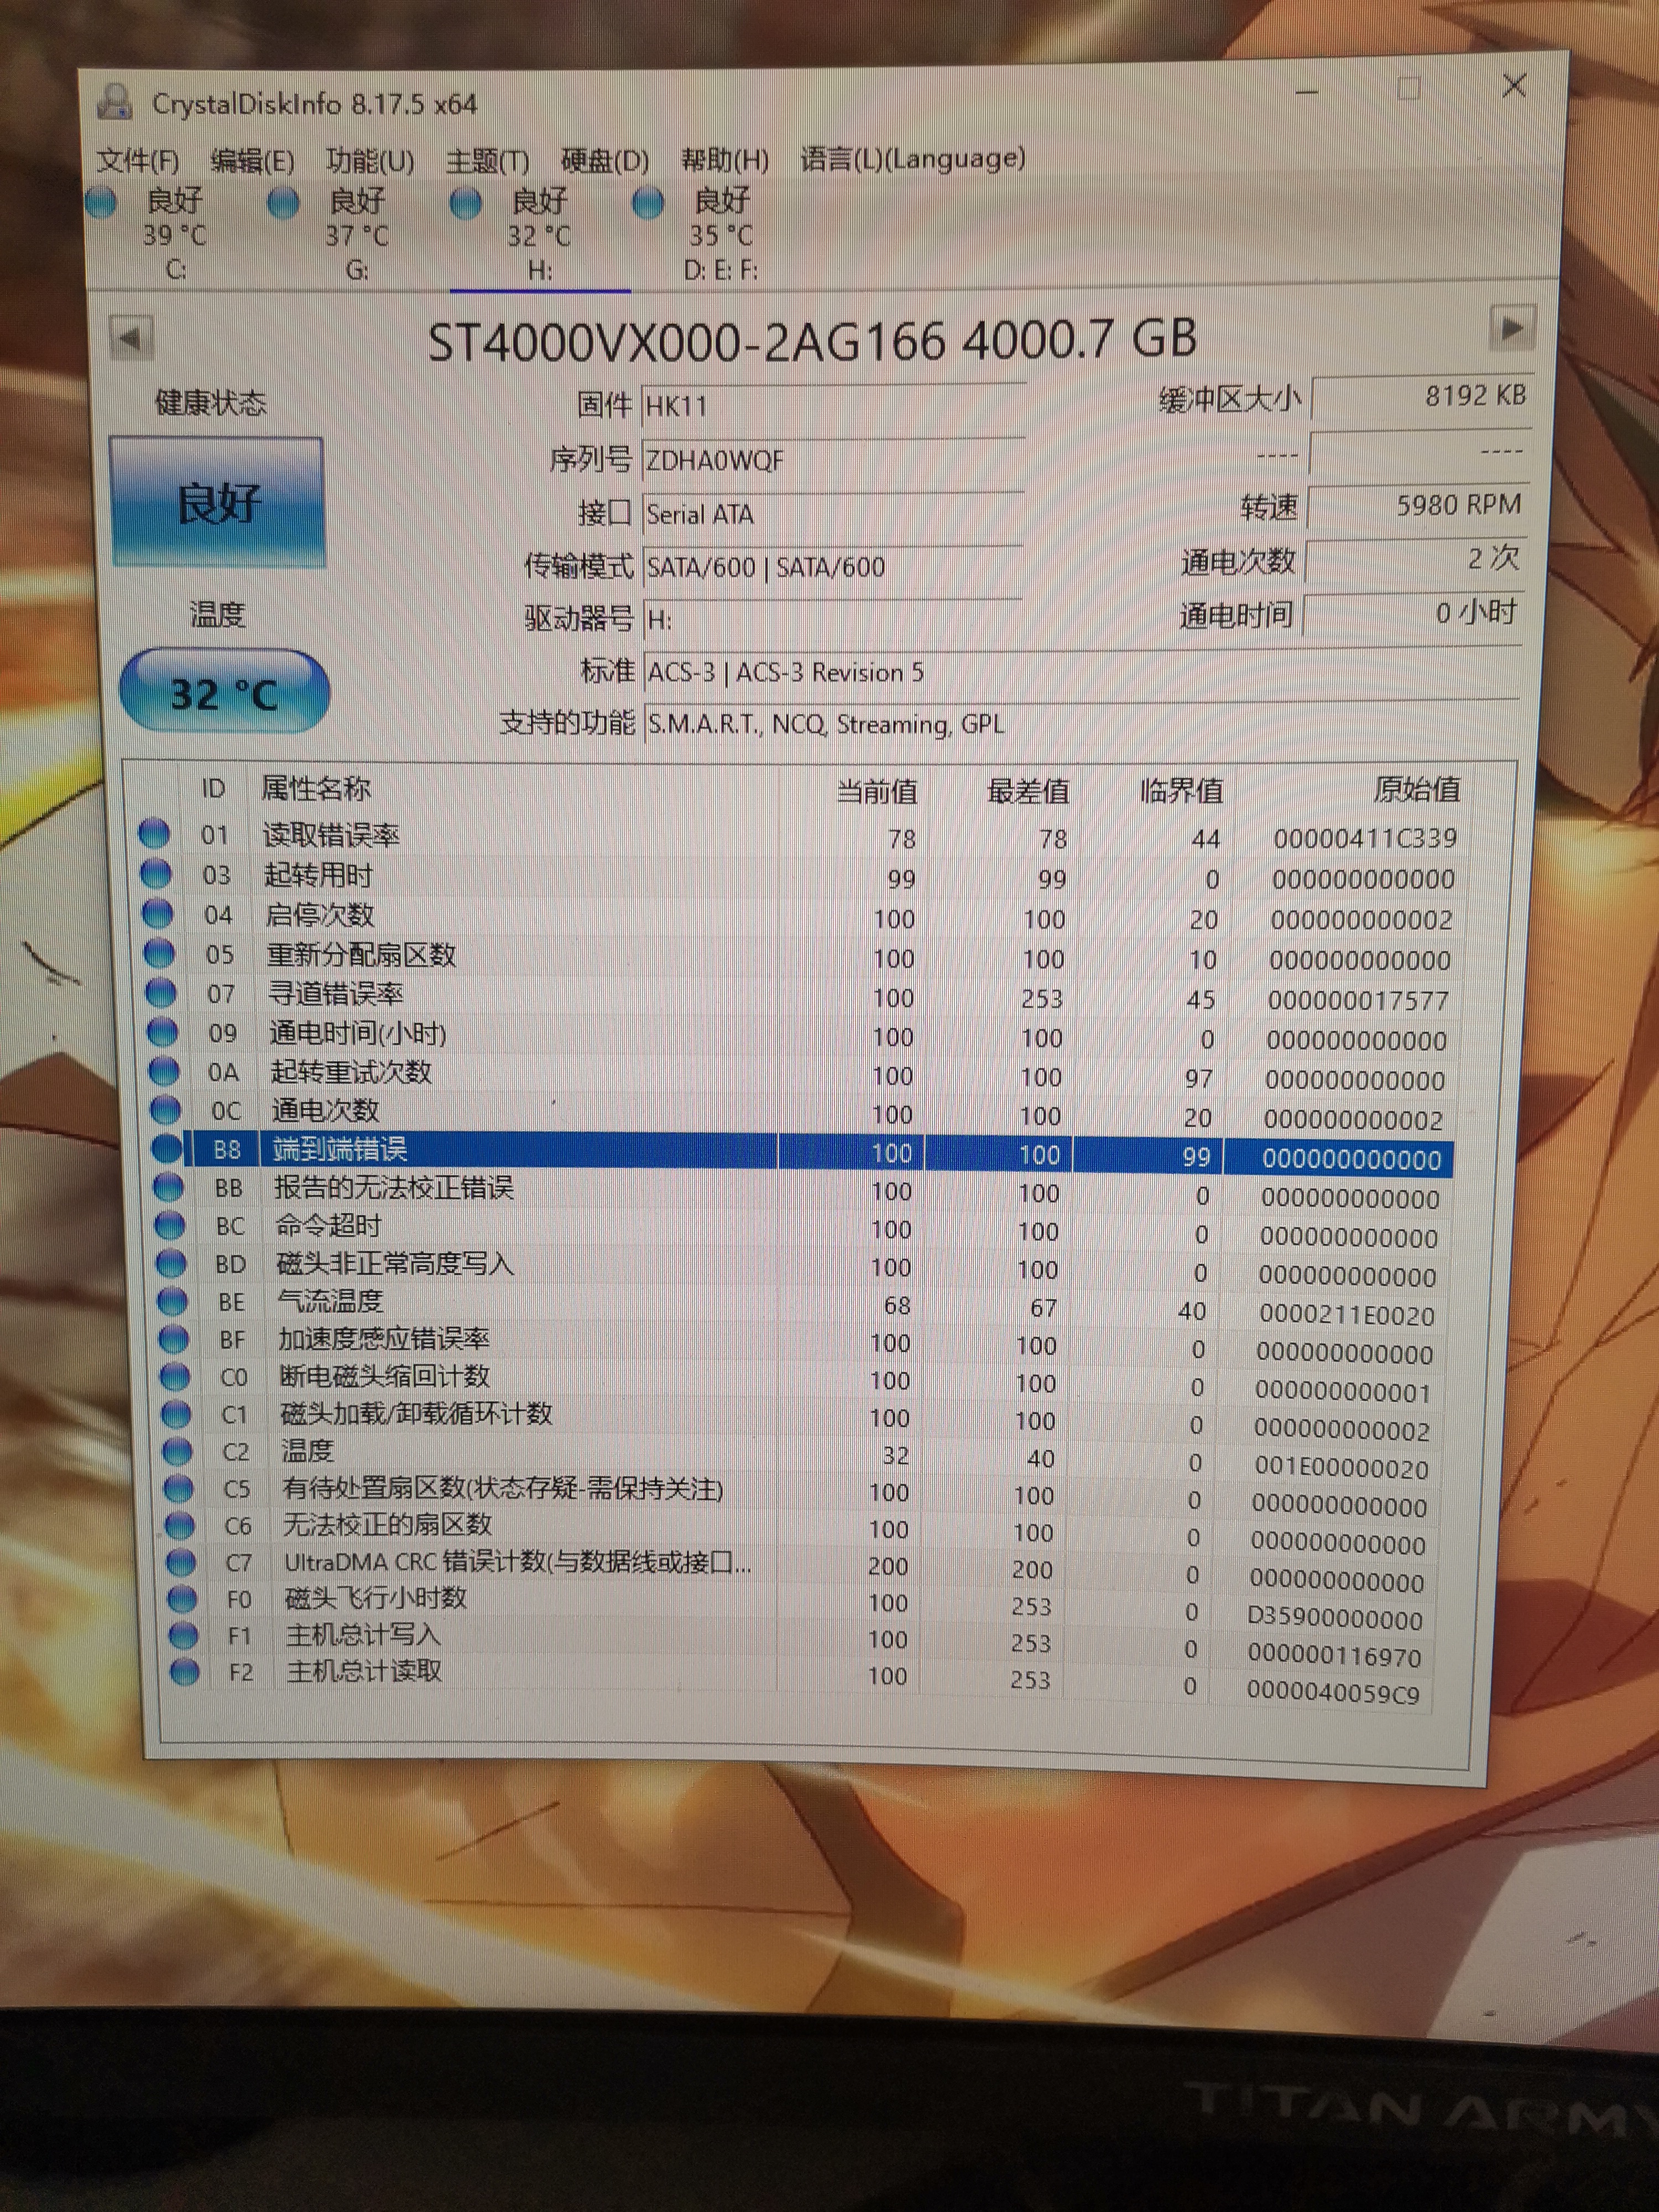Click the 当前值 column header
Screen dimensions: 1659x2212
[876, 792]
